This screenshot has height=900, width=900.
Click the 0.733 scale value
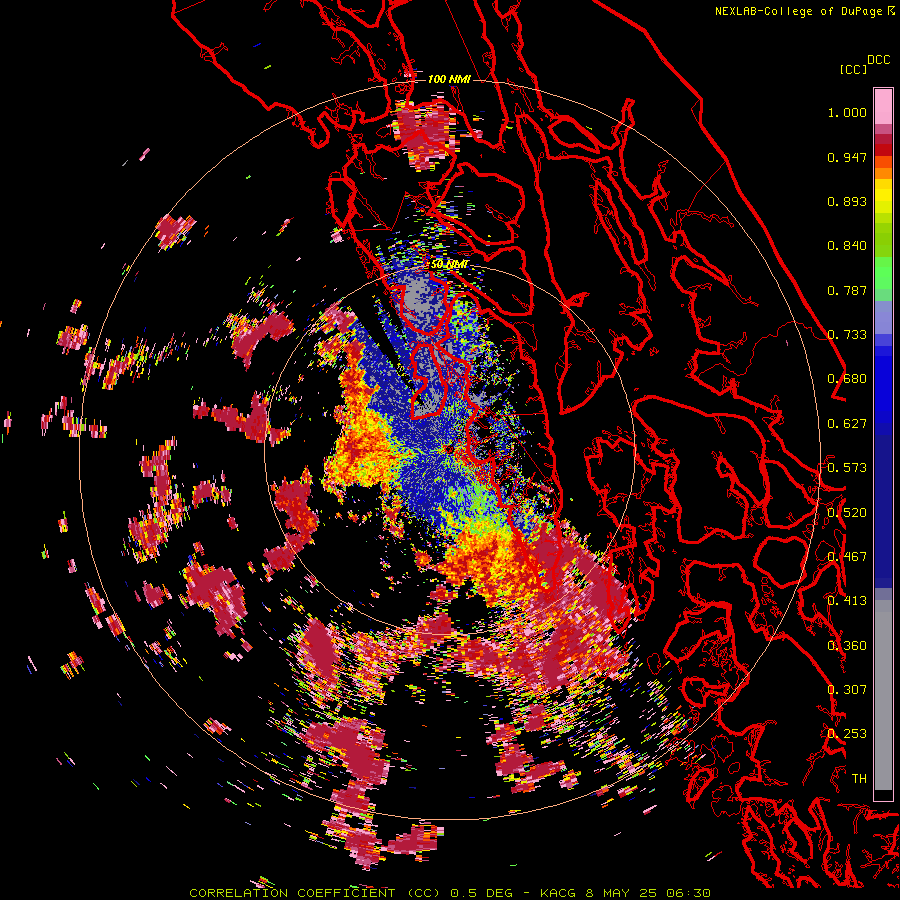pos(847,335)
